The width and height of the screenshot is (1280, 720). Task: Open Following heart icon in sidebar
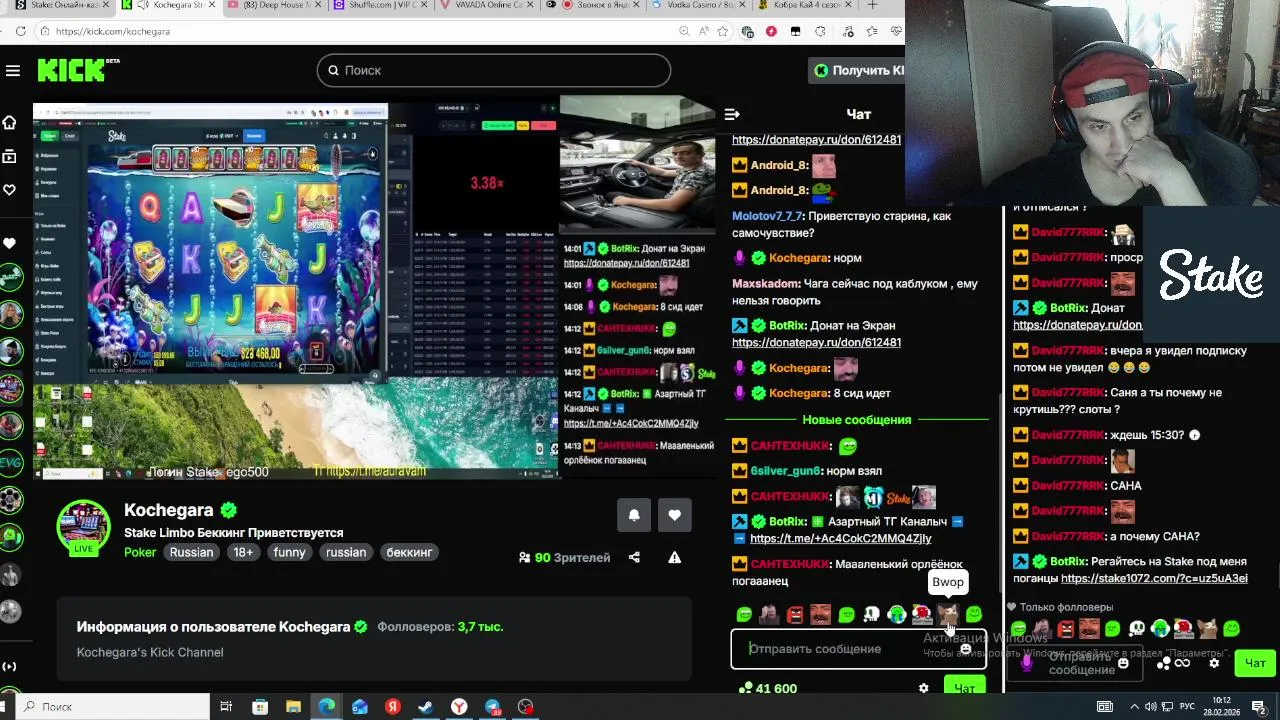coord(10,190)
